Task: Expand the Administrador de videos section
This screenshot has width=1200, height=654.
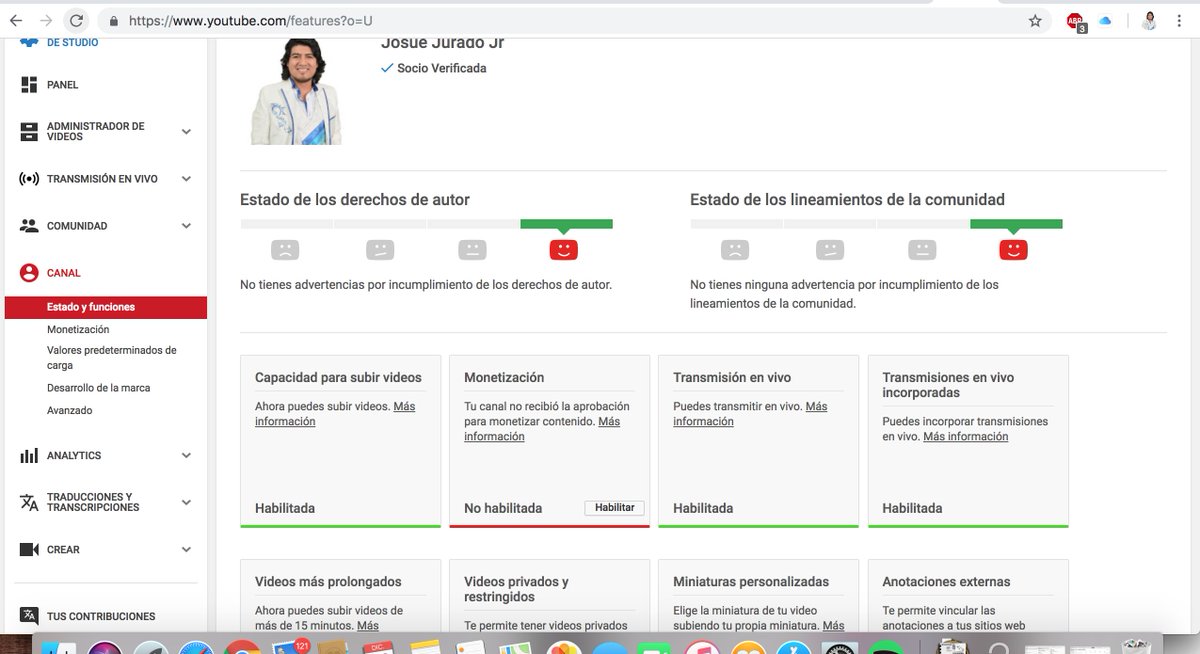Action: point(186,131)
